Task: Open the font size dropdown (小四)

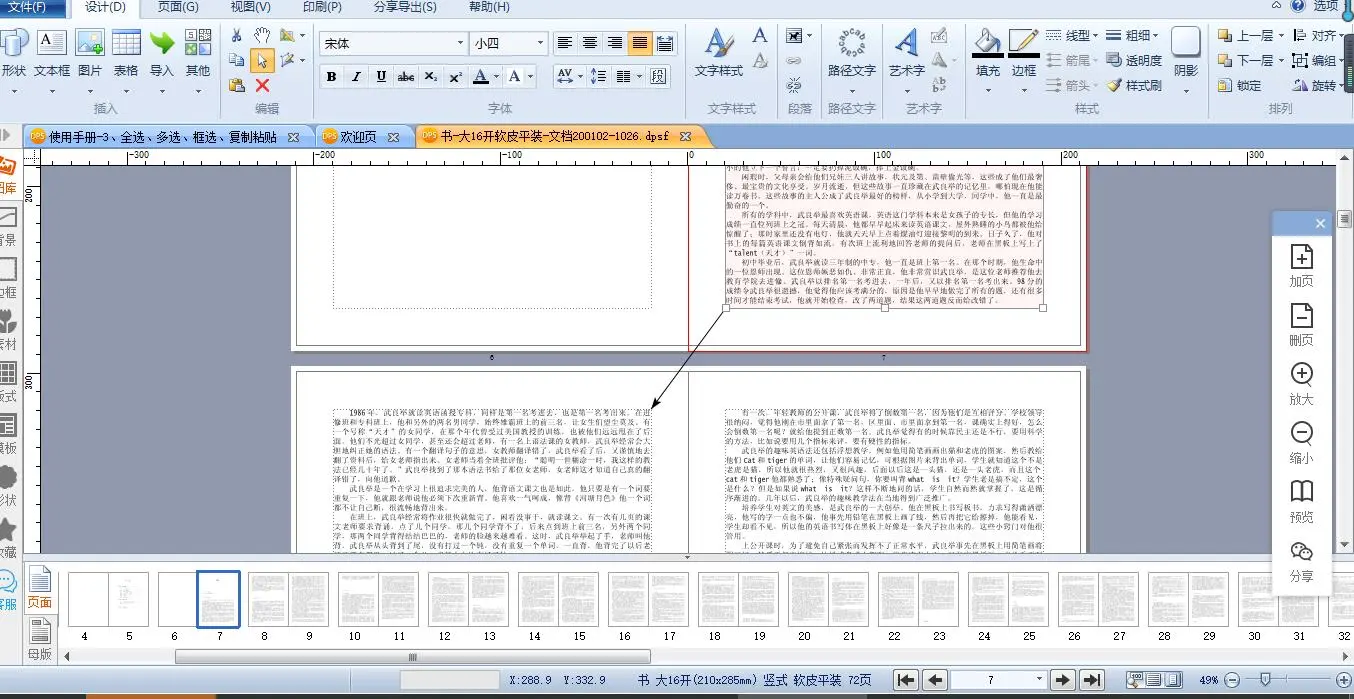Action: (540, 43)
